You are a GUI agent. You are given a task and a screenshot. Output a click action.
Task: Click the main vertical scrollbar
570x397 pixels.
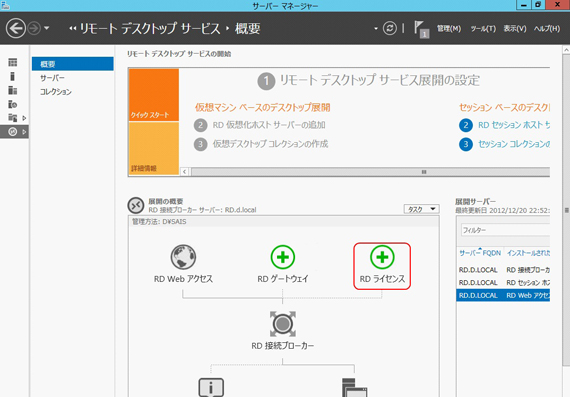click(566, 210)
